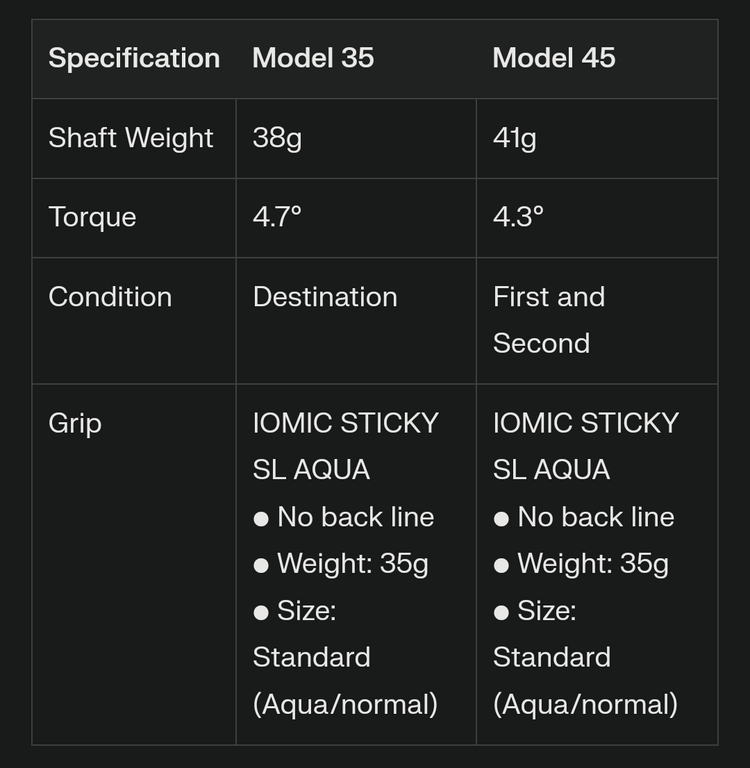Select the Torque row label
750x768 pixels.
coord(92,218)
